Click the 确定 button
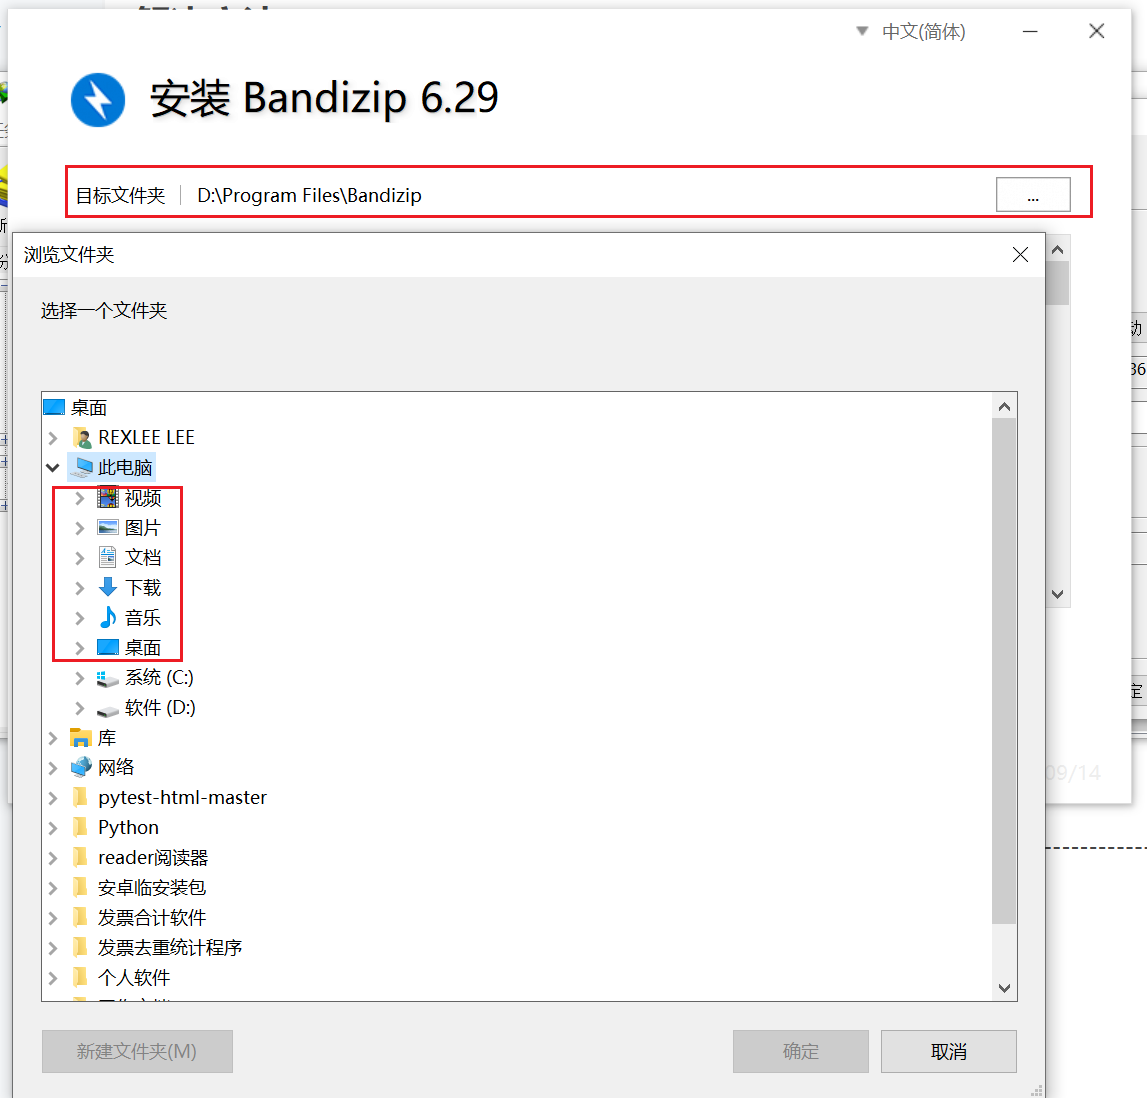 pyautogui.click(x=801, y=1051)
